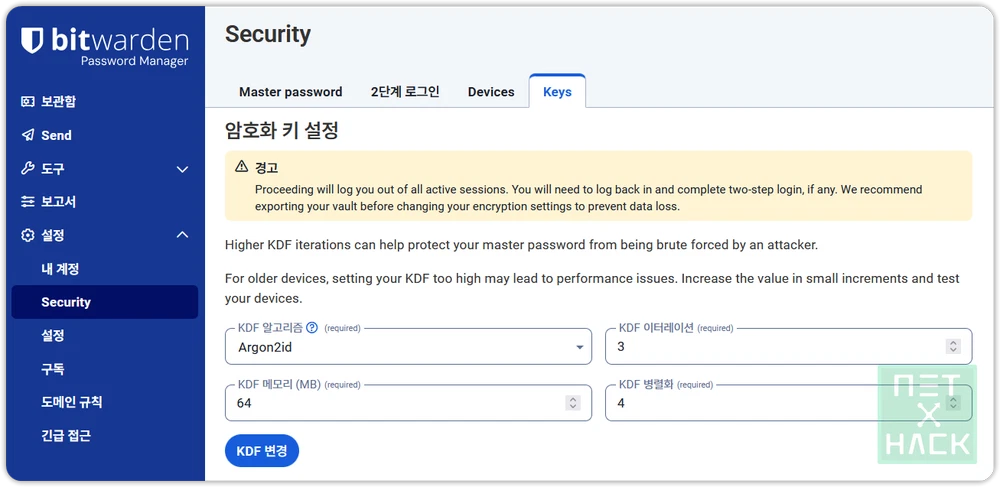1000x487 pixels.
Task: Adjust the KDF 메모리 stepper arrows
Action: pos(573,403)
